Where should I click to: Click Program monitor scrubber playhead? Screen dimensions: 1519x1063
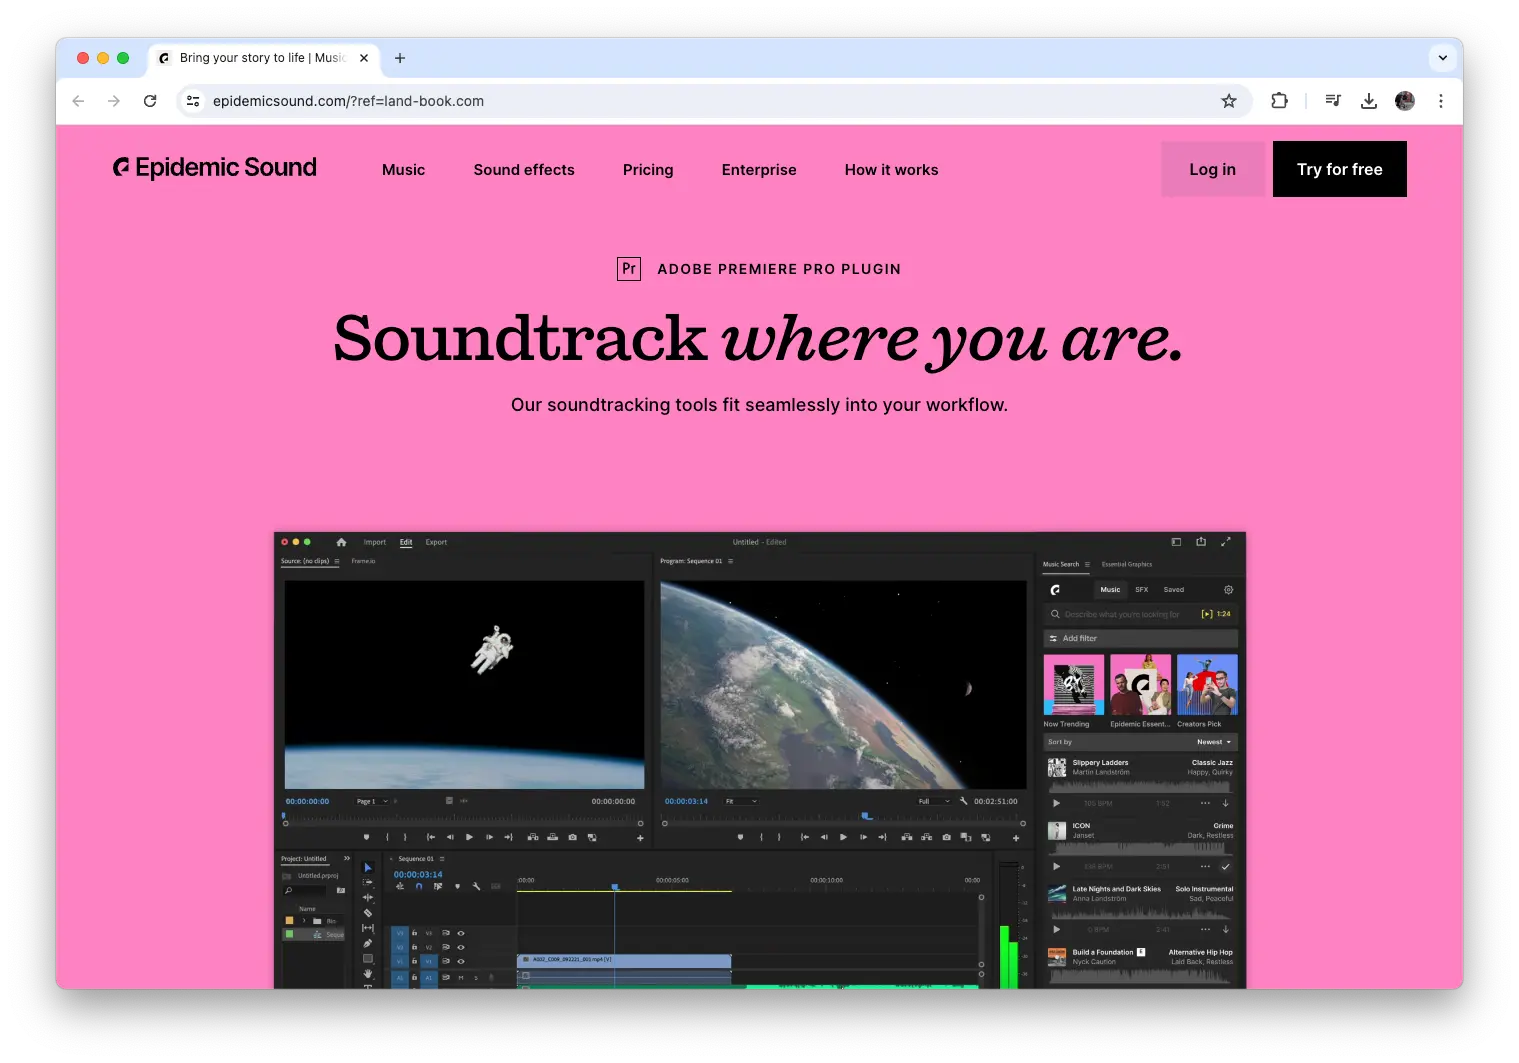[x=866, y=816]
